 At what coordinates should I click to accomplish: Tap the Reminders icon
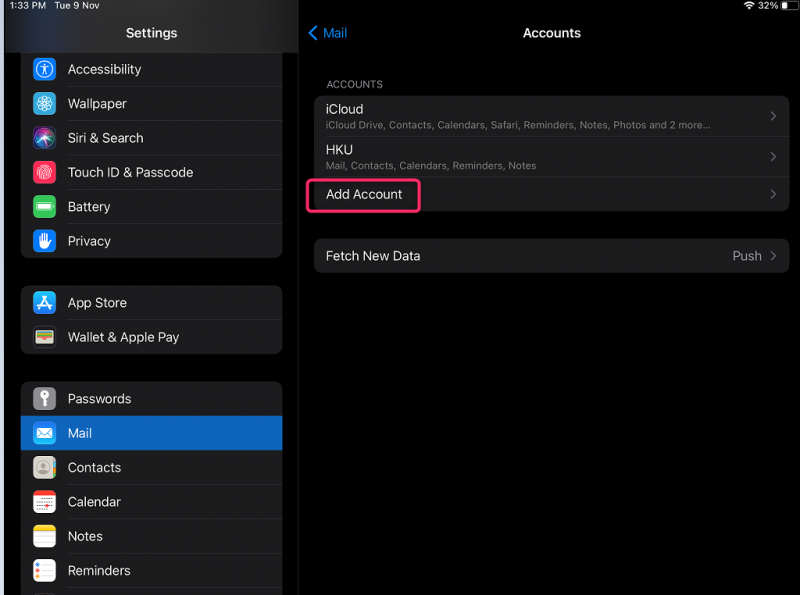(x=44, y=571)
